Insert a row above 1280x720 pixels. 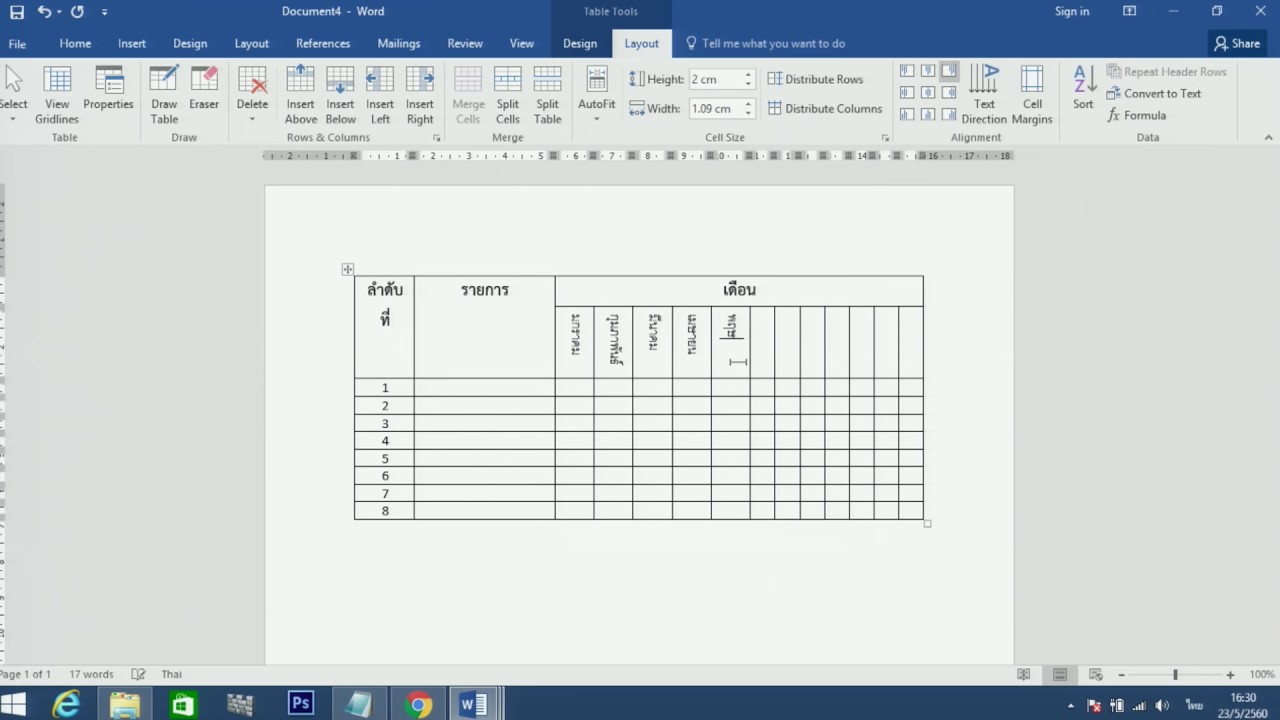coord(300,96)
